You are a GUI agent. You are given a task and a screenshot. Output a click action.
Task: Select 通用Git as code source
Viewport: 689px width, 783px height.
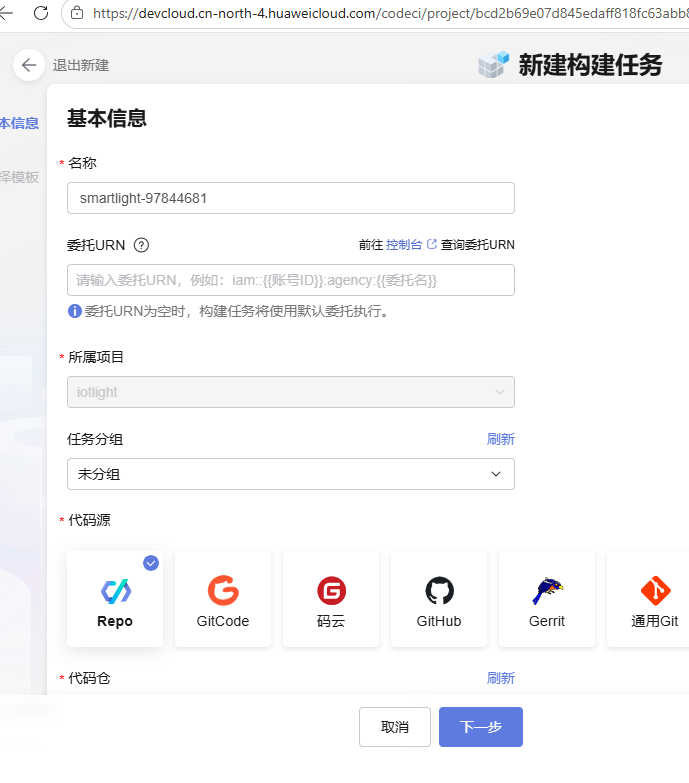click(648, 599)
